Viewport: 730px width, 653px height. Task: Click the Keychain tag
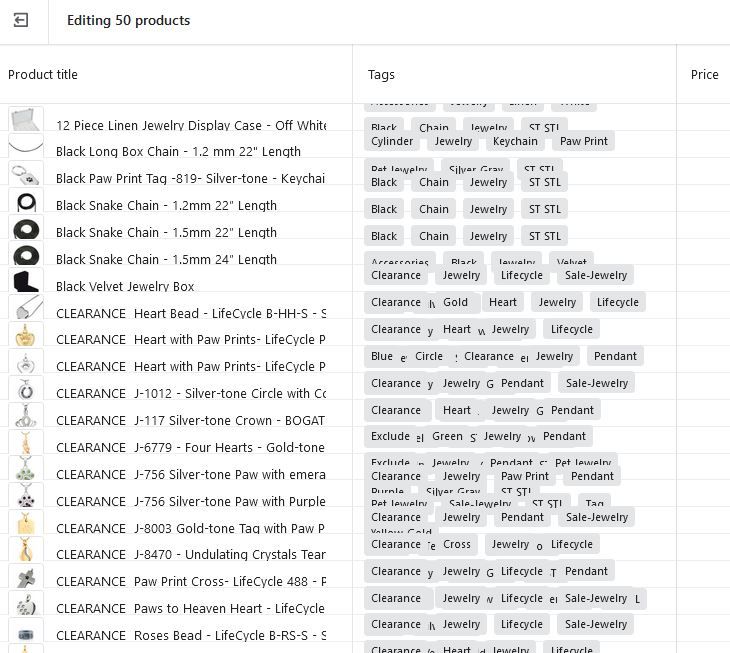[515, 142]
